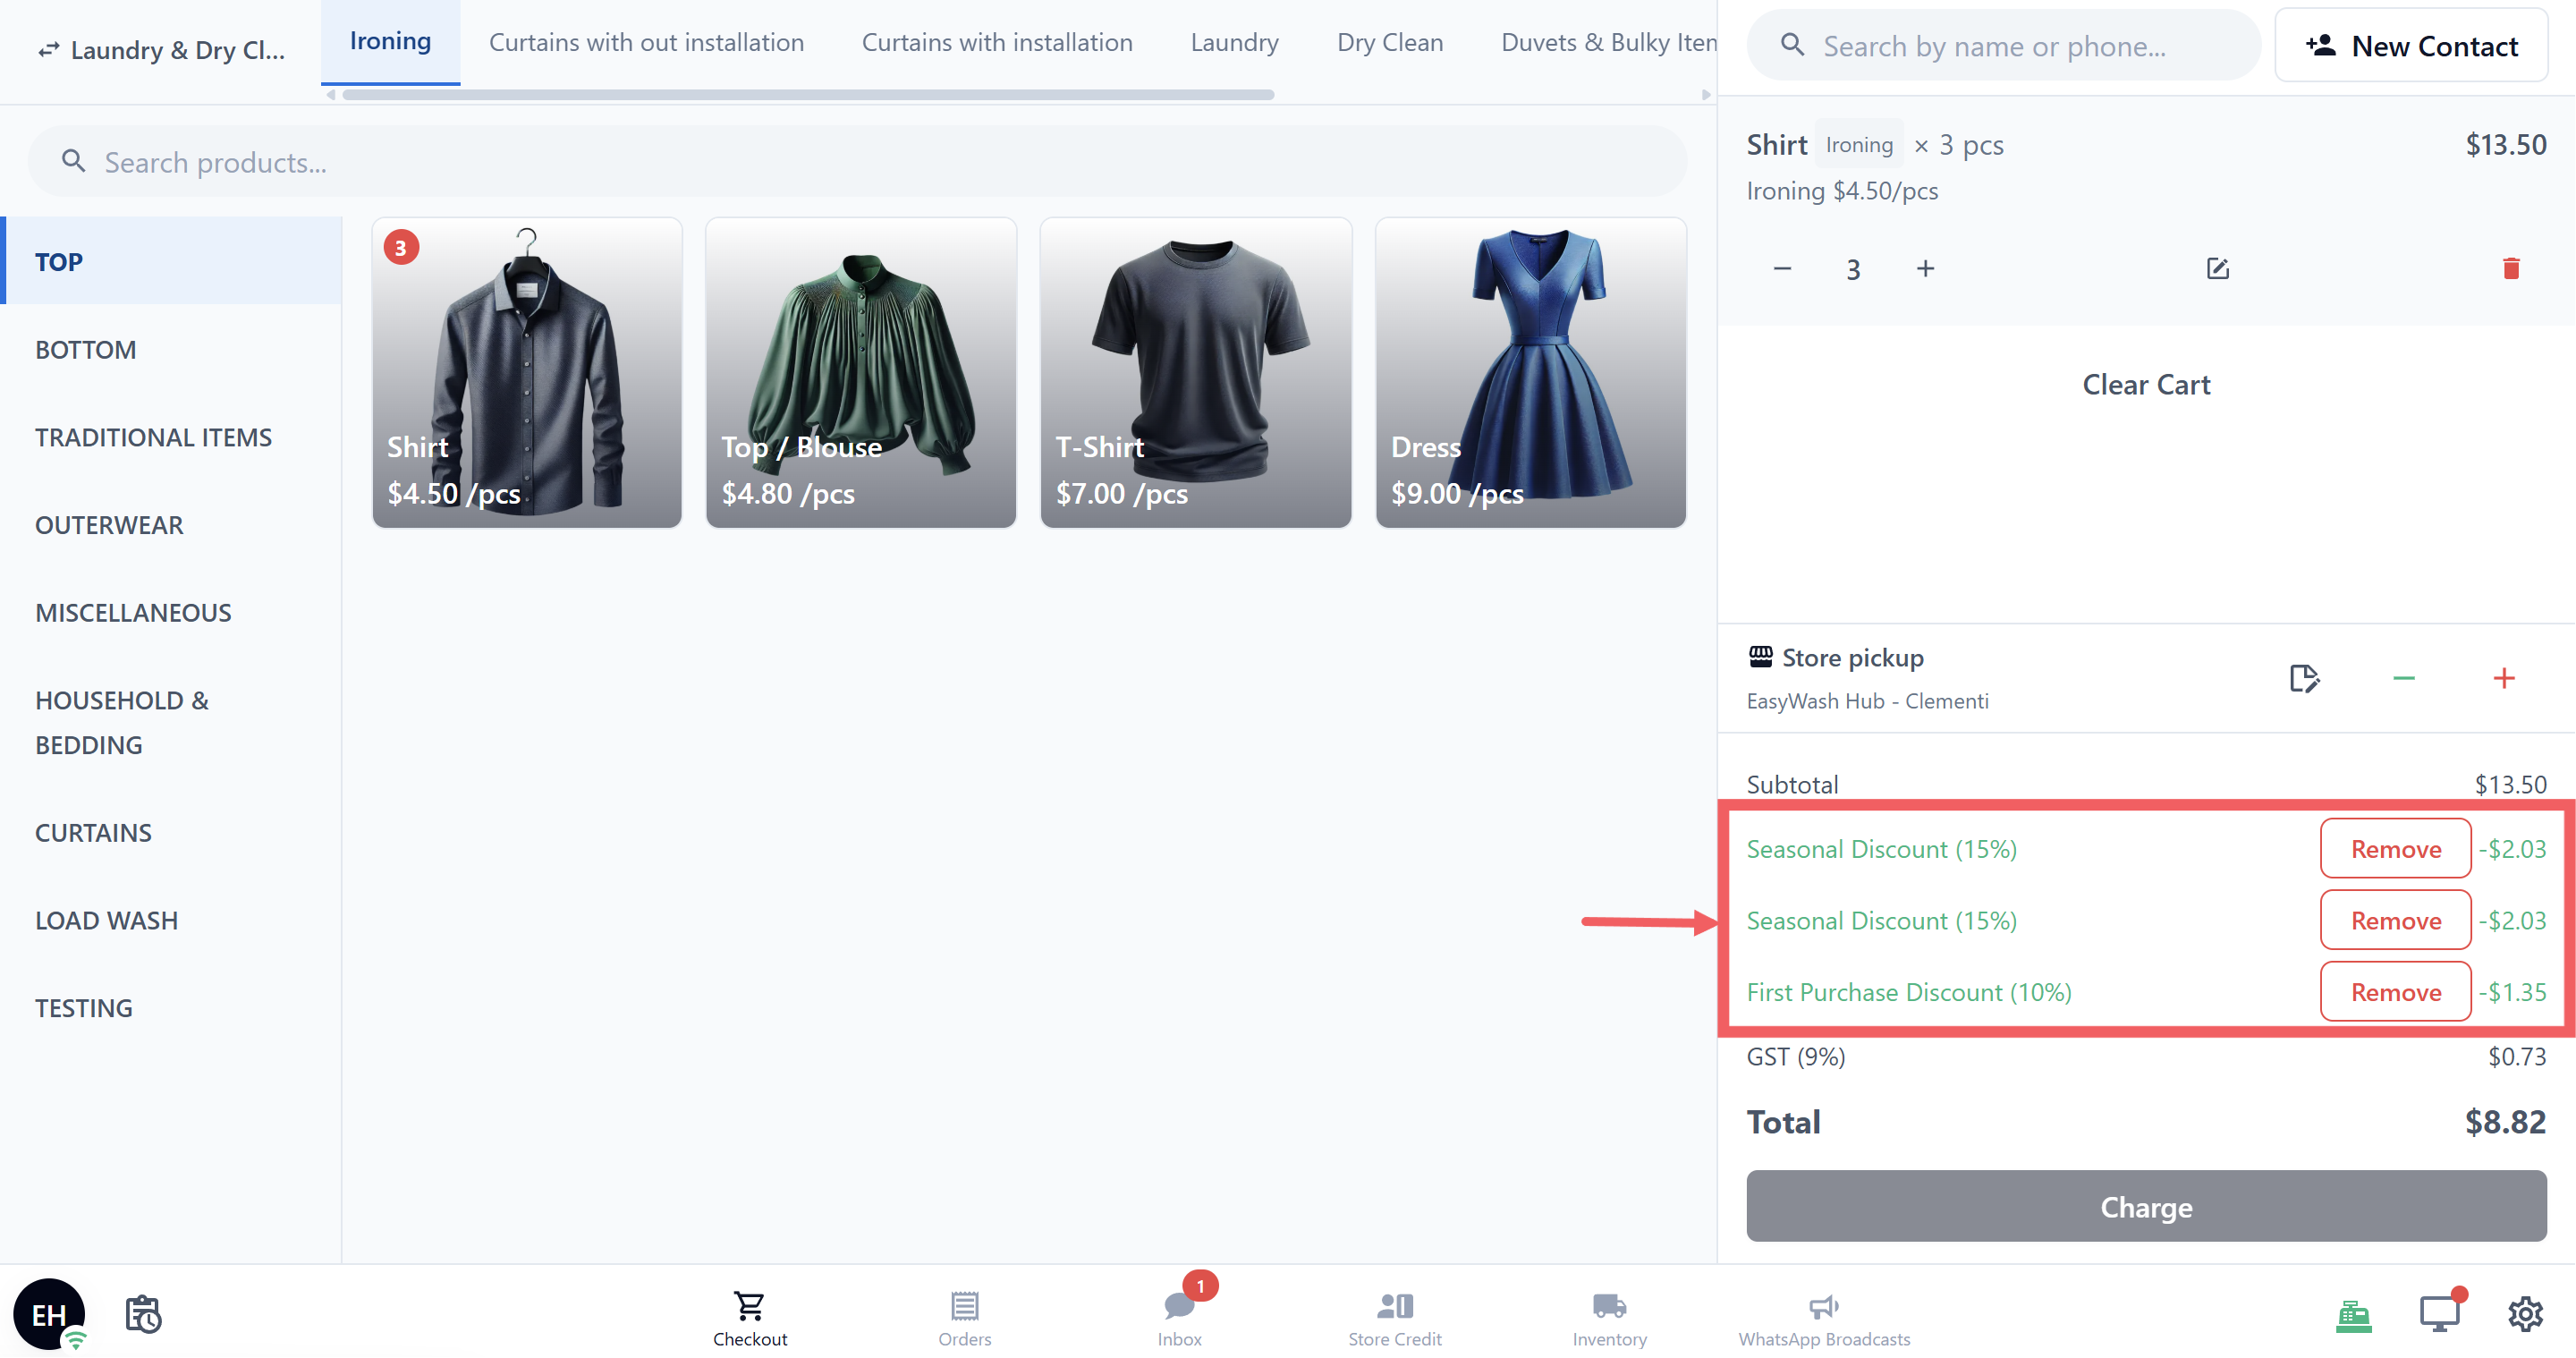This screenshot has height=1358, width=2576.
Task: Create a New Contact
Action: point(2411,46)
